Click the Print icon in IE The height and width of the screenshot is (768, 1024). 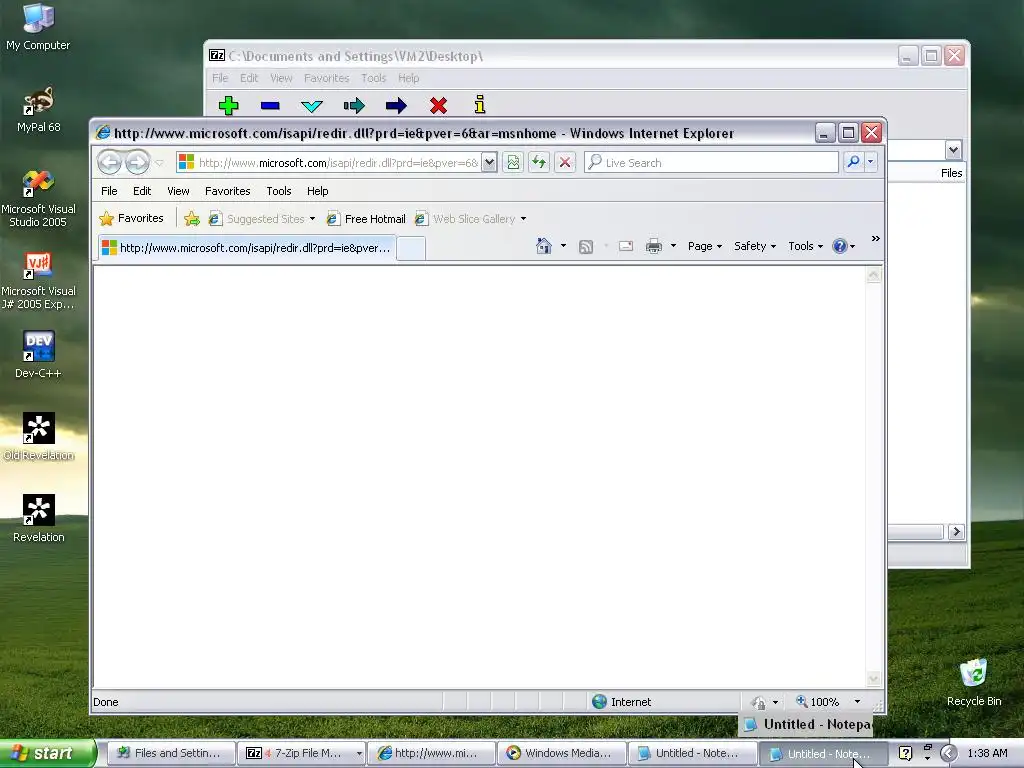654,246
